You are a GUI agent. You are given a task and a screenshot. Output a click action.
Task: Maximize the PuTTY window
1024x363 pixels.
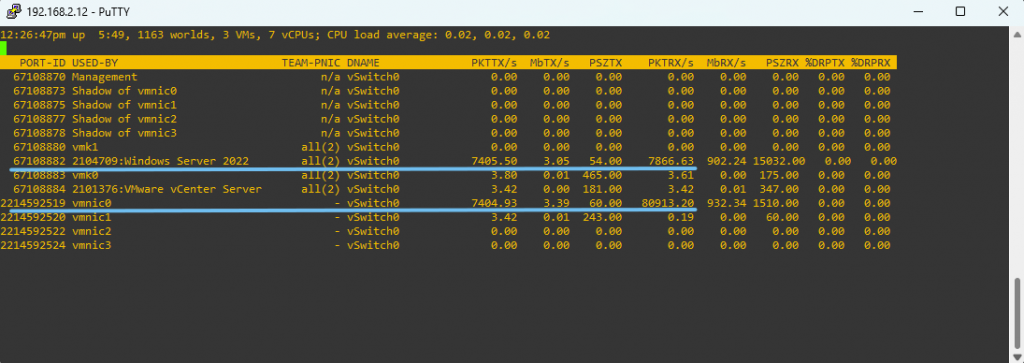pyautogui.click(x=960, y=11)
